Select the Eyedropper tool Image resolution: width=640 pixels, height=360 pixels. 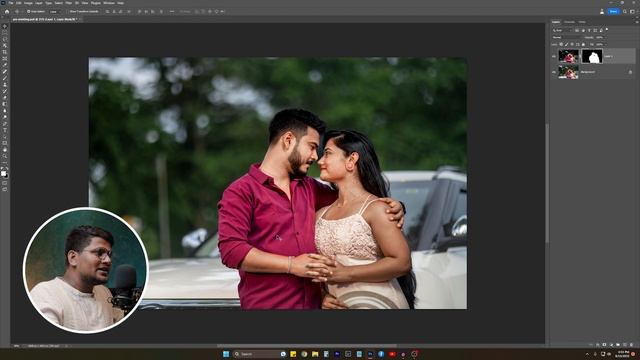(x=5, y=64)
